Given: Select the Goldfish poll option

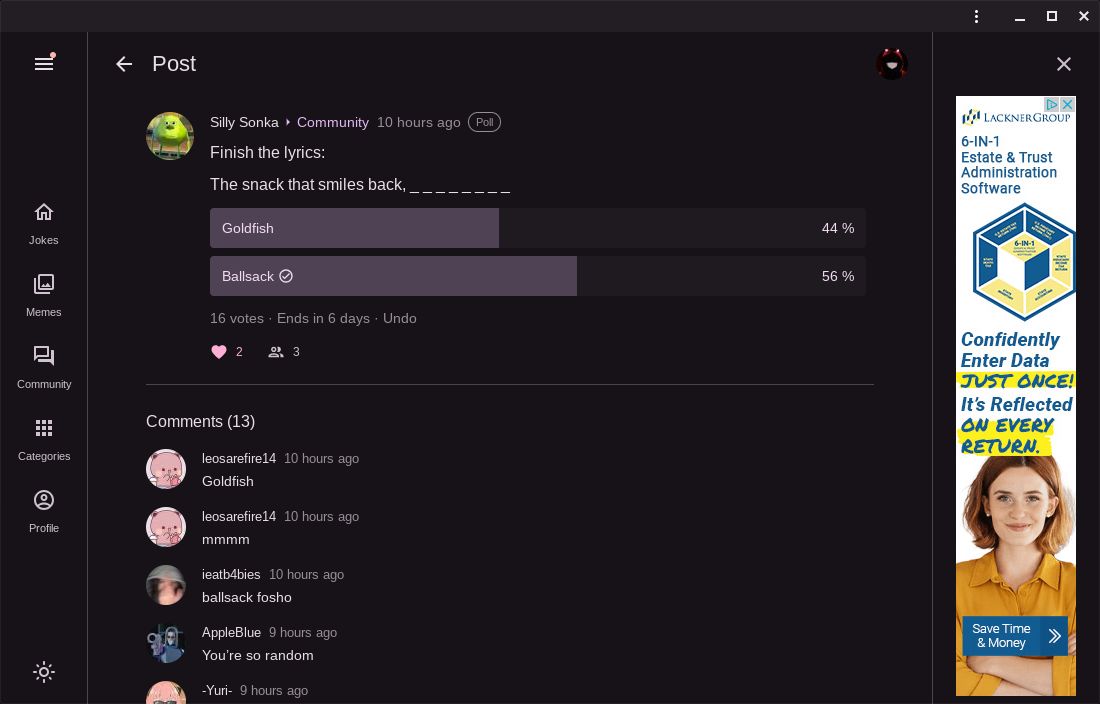Looking at the screenshot, I should (537, 228).
